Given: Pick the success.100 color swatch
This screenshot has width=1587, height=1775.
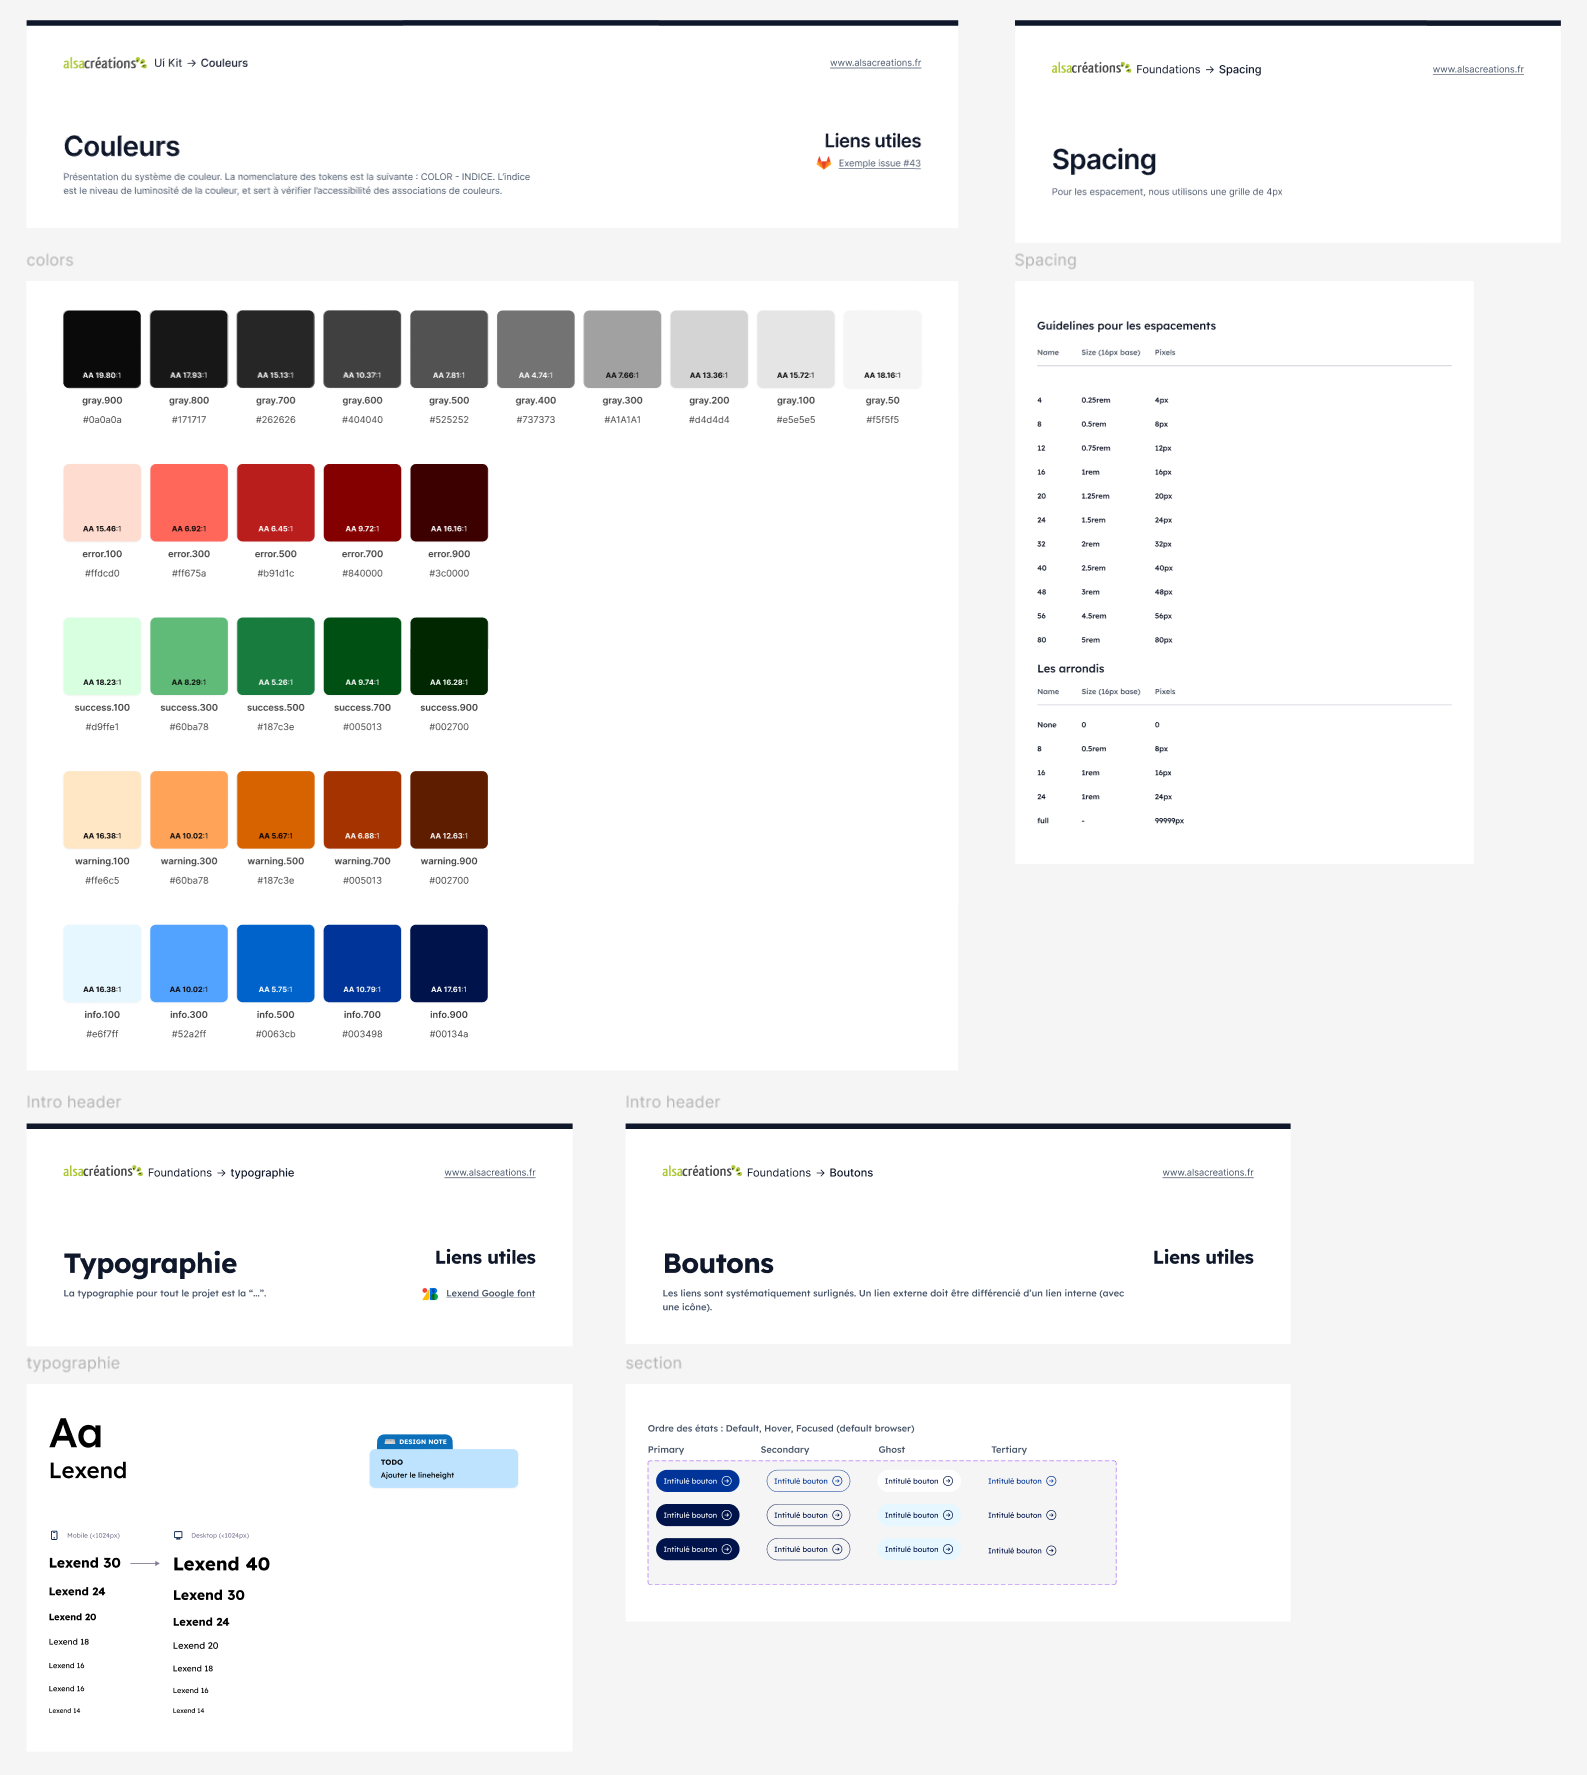Looking at the screenshot, I should (102, 656).
